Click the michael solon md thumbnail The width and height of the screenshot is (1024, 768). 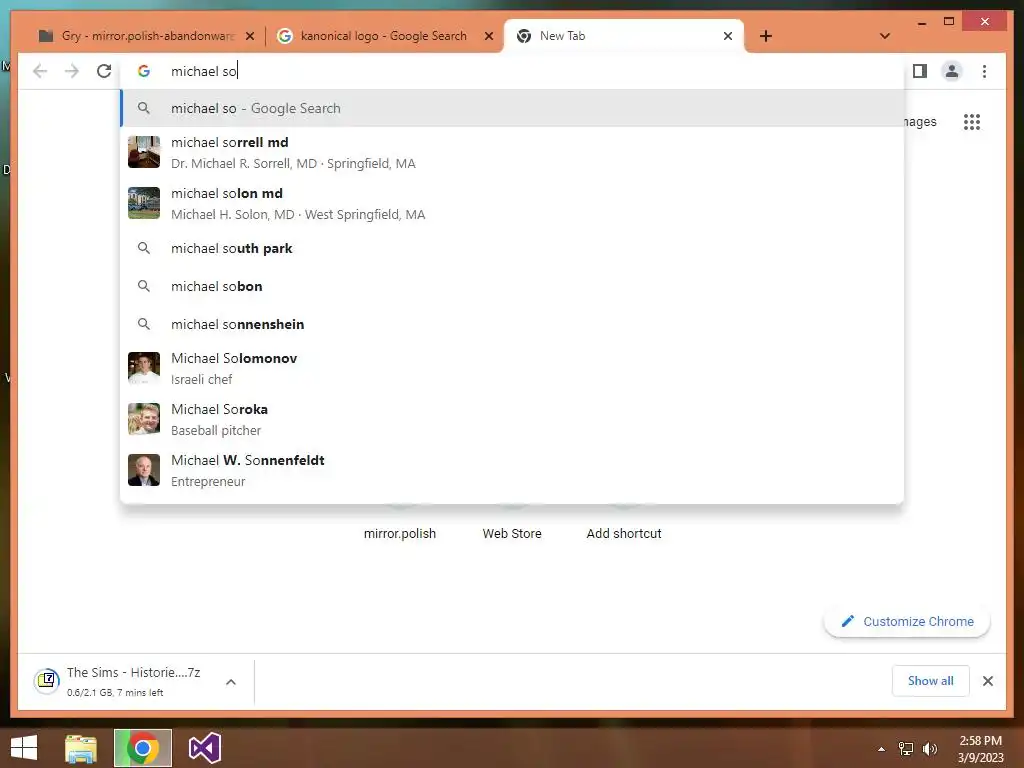click(144, 203)
